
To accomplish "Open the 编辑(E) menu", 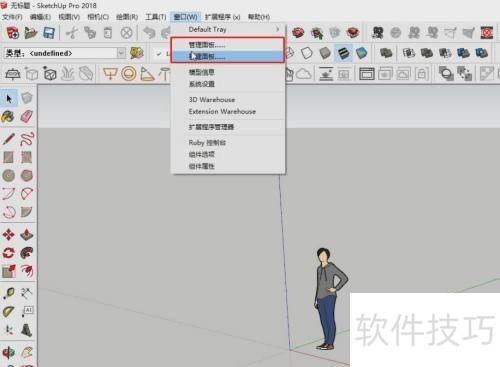I will tap(40, 17).
